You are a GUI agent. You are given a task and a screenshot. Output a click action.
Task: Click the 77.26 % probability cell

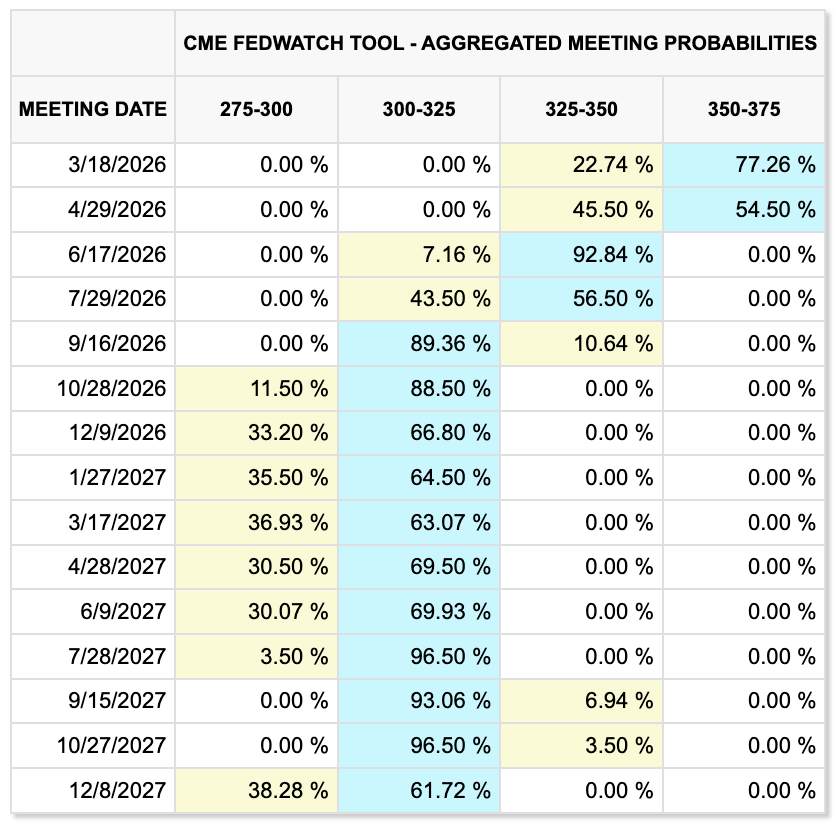coord(776,165)
